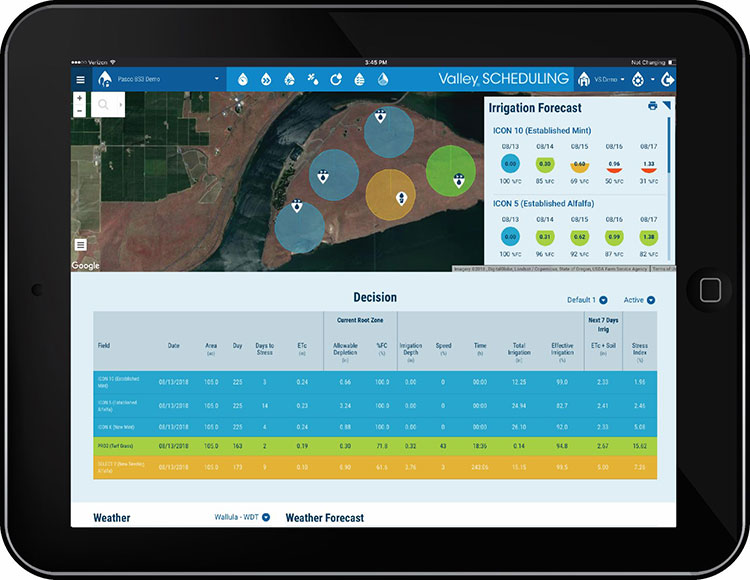
Task: Click the water drop icon with double arrows
Action: pos(266,79)
